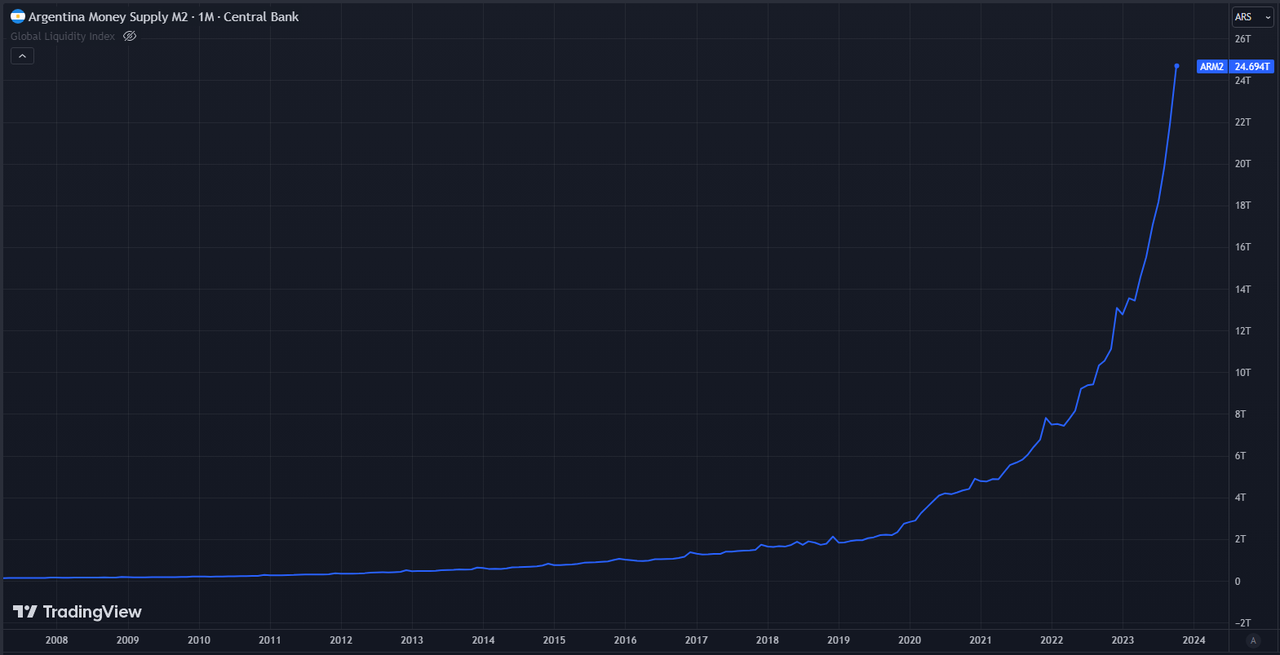The image size is (1280, 655).
Task: Click the ARM2 symbol label on the price axis
Action: tap(1212, 67)
